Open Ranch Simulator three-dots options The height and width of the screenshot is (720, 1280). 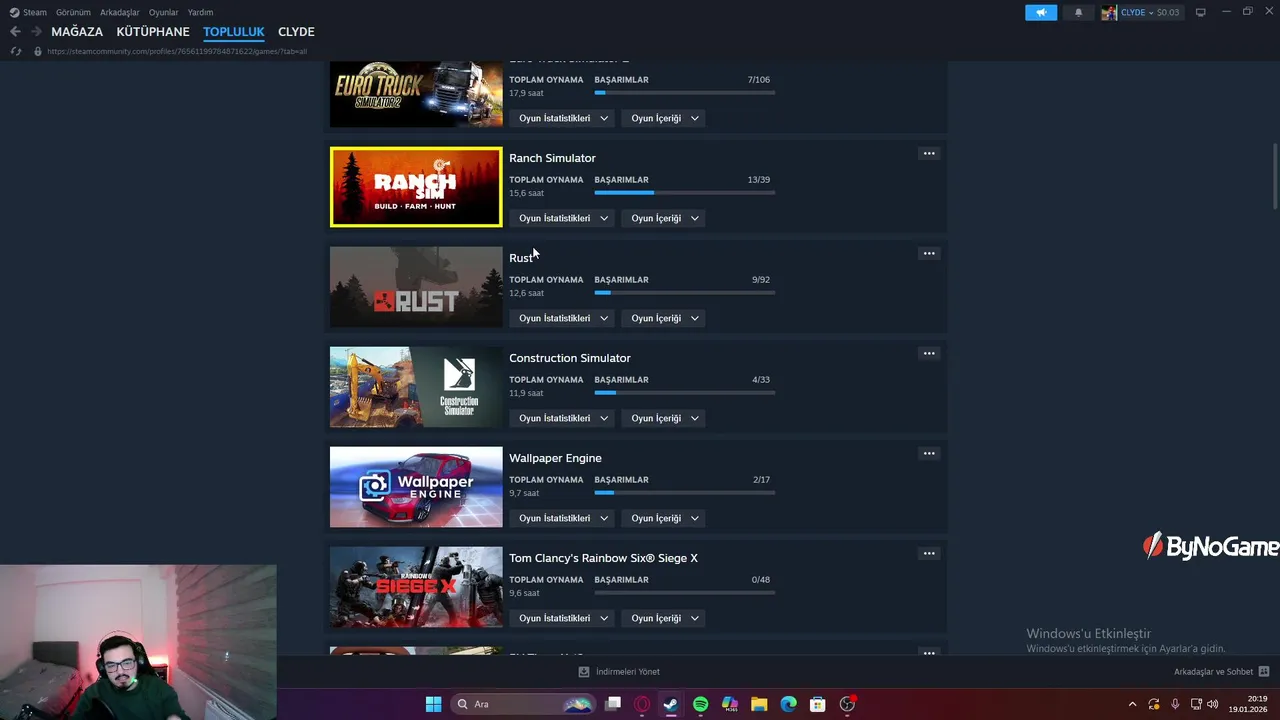tap(929, 153)
